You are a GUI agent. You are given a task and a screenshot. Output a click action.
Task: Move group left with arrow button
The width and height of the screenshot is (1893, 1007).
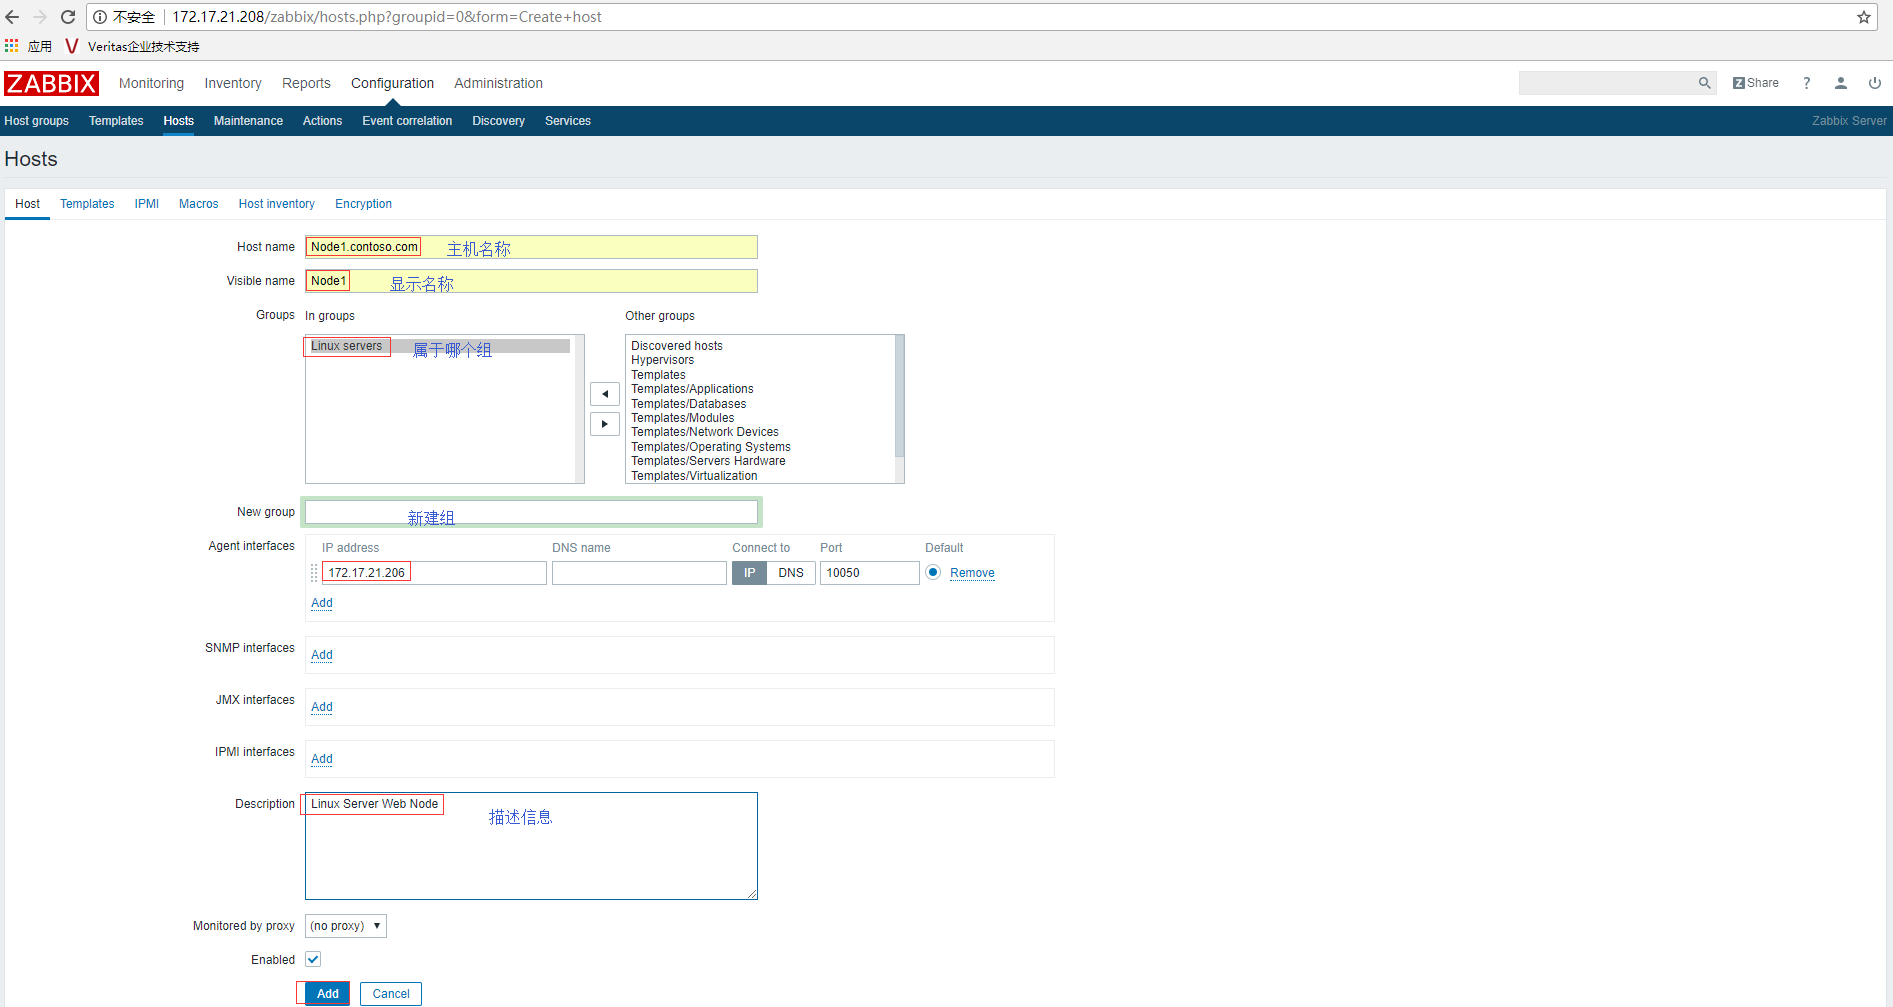(605, 394)
